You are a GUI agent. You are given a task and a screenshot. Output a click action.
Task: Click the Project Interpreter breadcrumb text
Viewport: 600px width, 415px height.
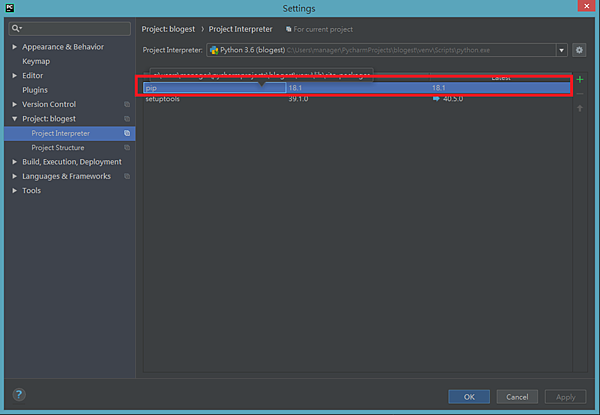240,29
